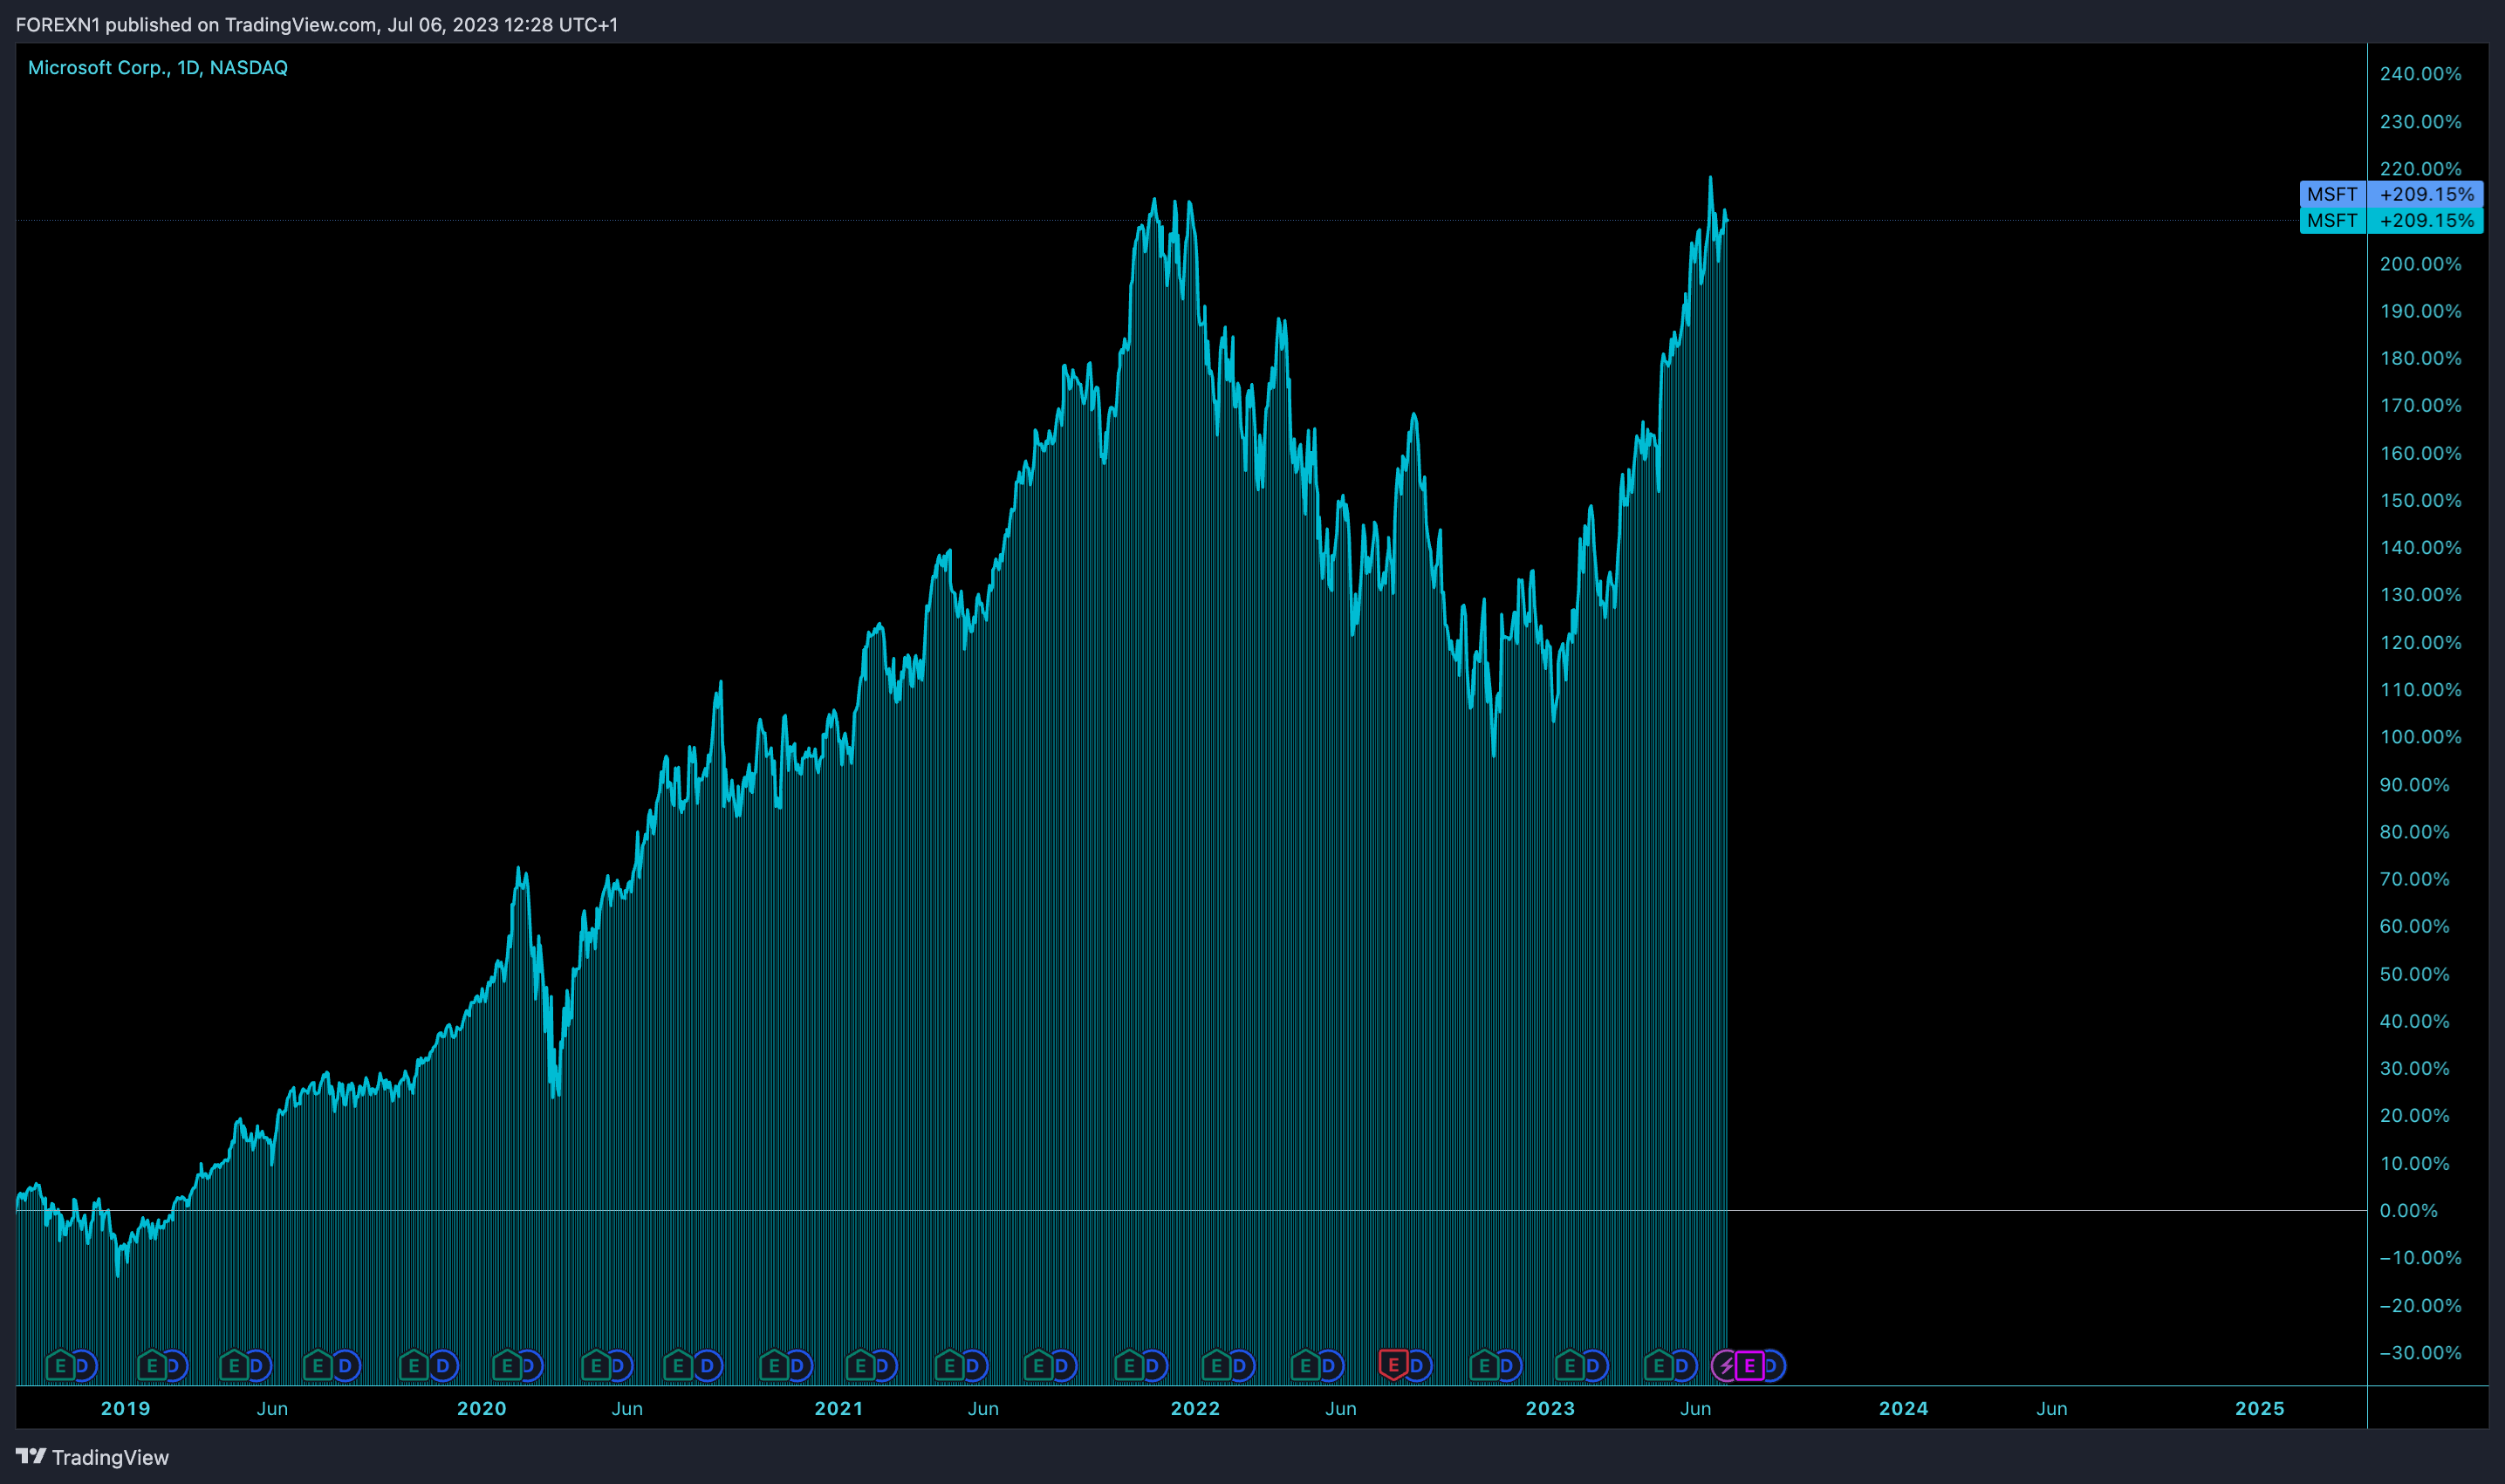Click the 2021 time axis label
The width and height of the screenshot is (2505, 1484).
pos(839,1409)
